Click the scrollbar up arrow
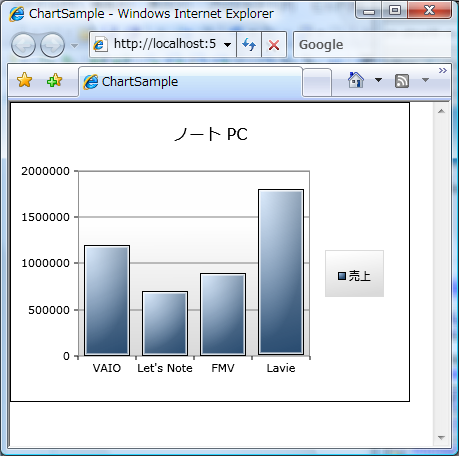This screenshot has height=456, width=459. 441,111
